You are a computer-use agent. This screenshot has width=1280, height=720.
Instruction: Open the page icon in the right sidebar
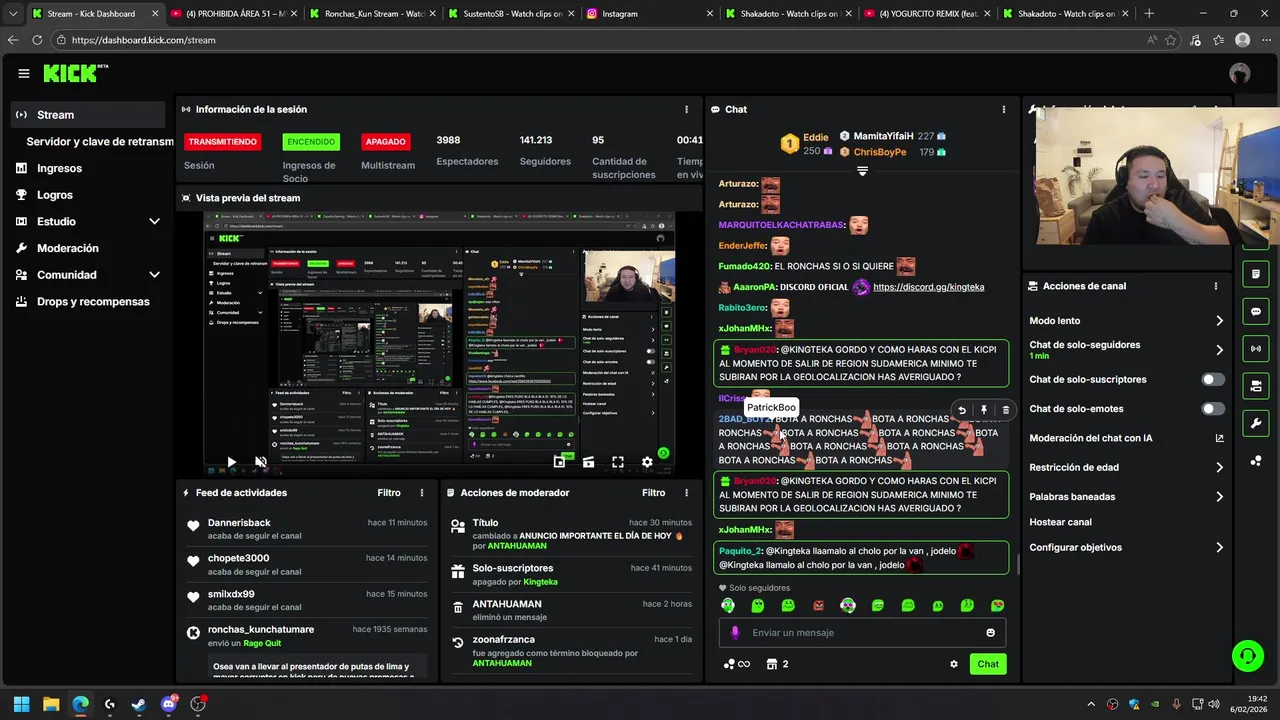(1256, 274)
